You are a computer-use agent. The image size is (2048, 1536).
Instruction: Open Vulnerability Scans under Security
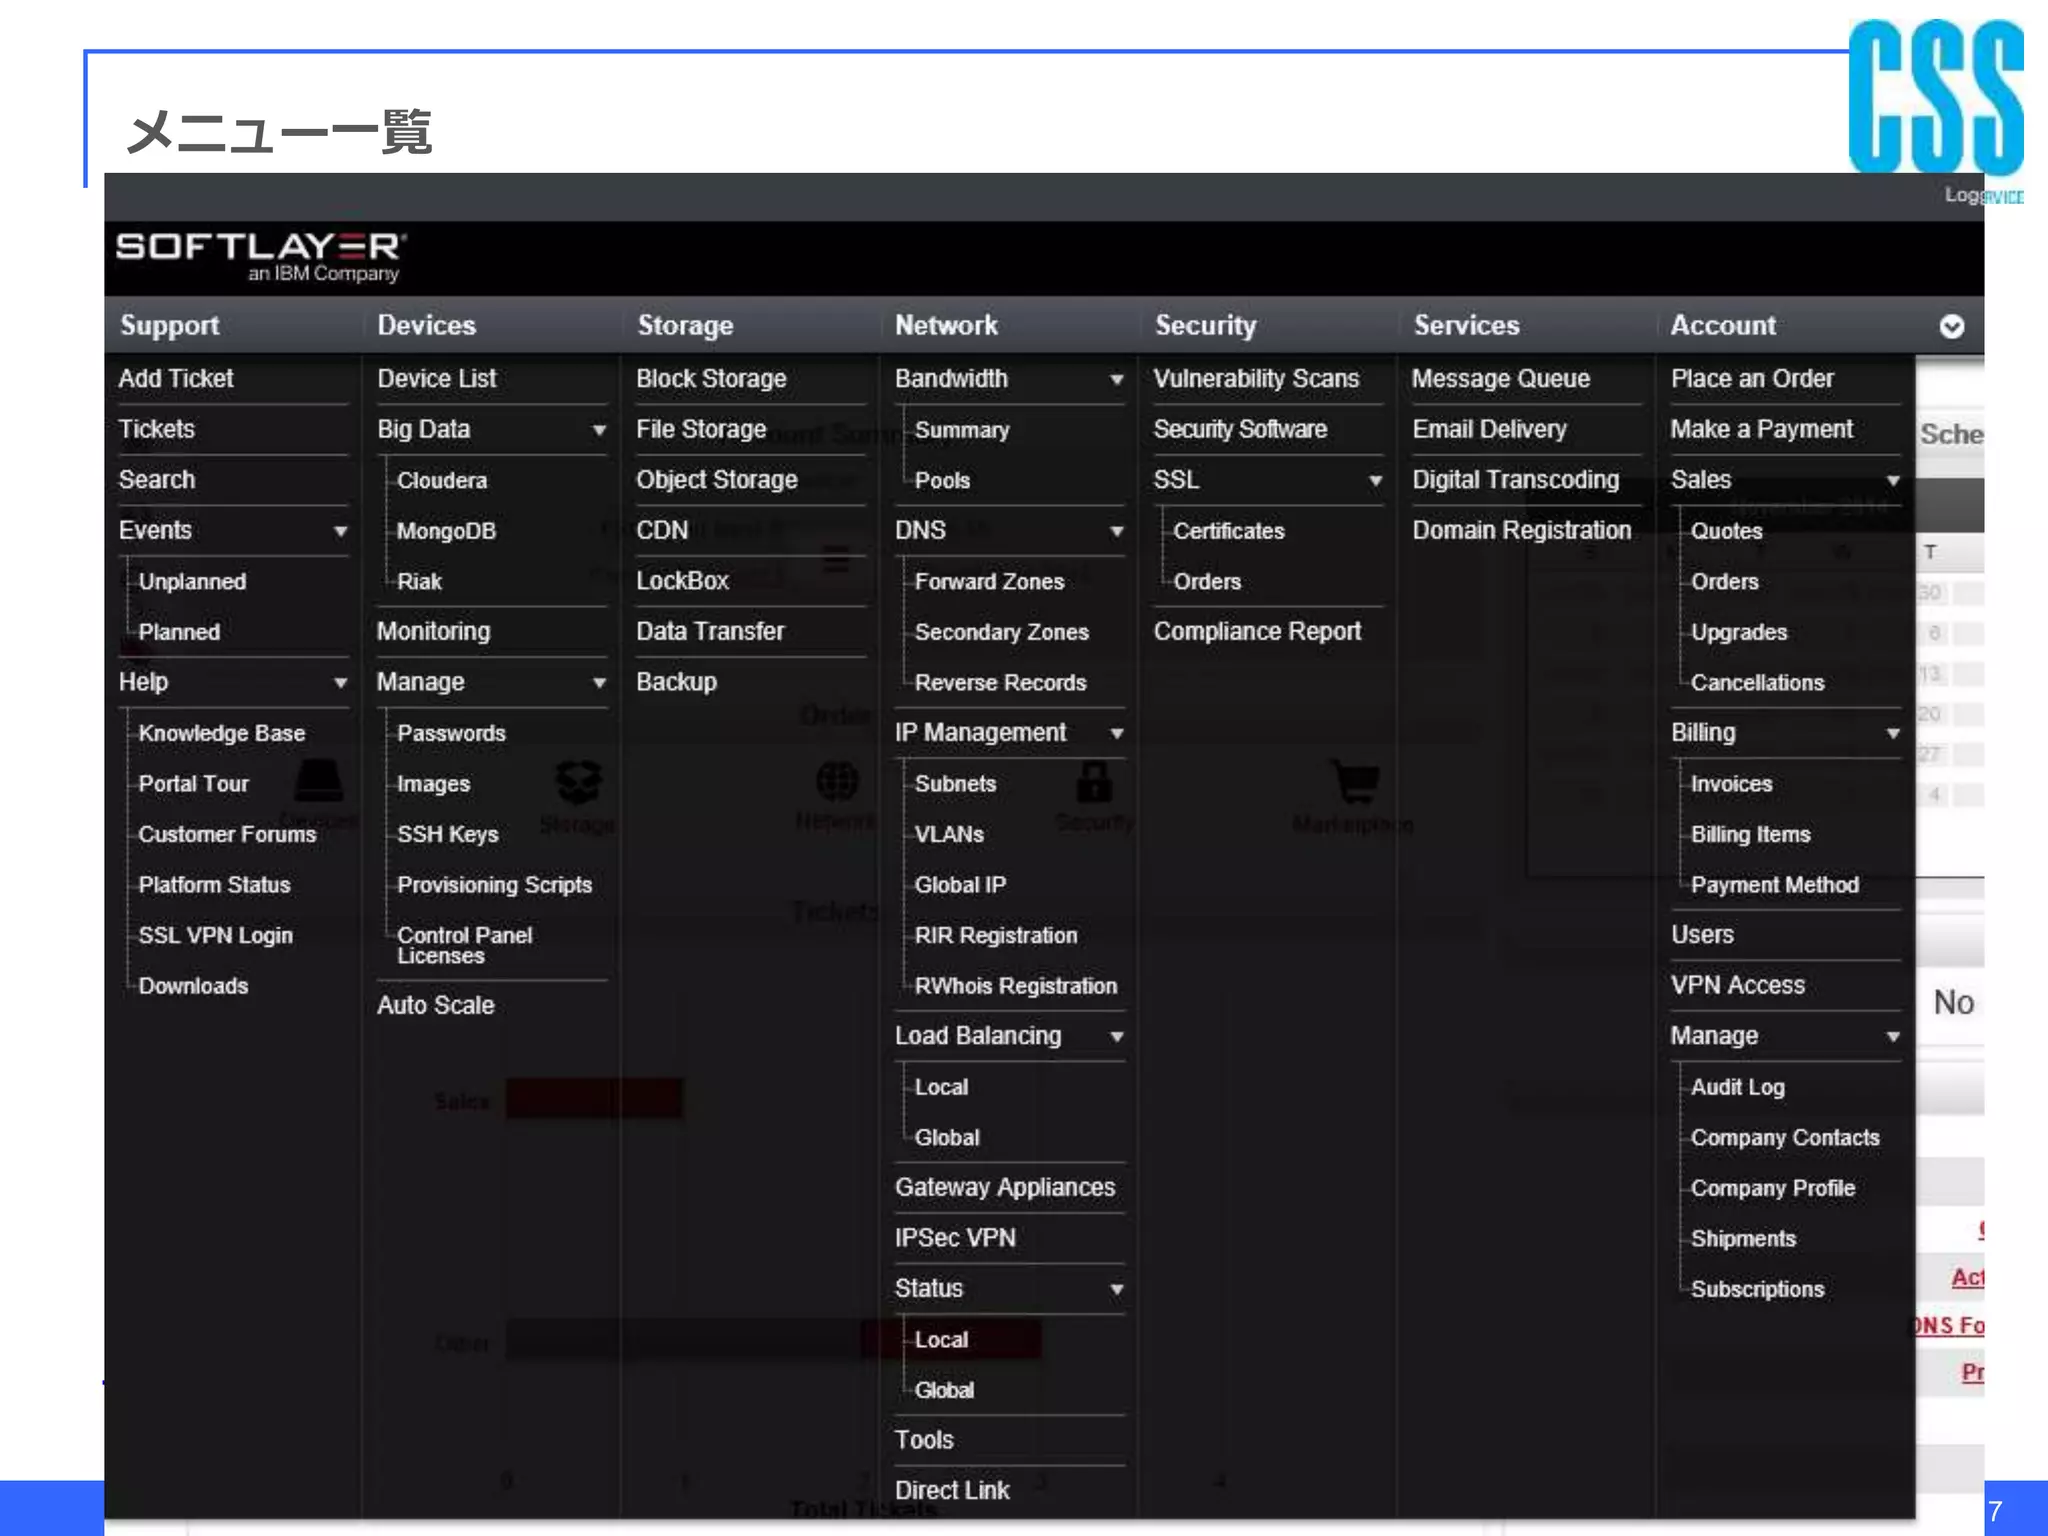(1256, 379)
